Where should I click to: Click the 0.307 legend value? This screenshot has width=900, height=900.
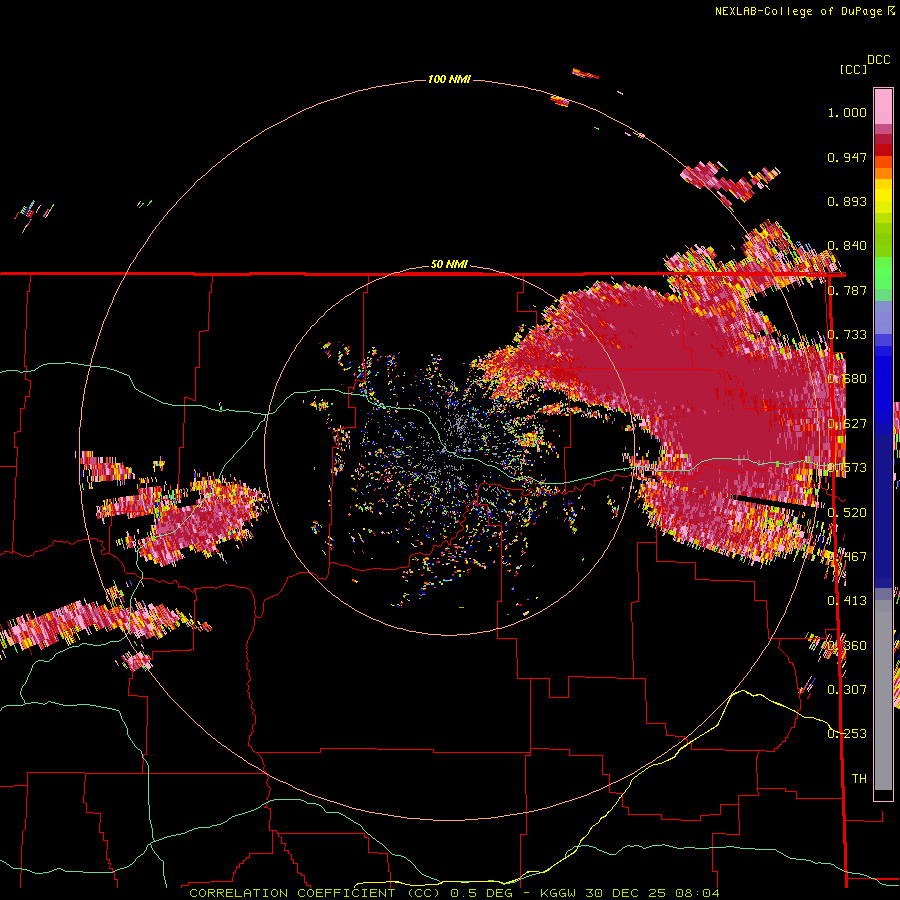pyautogui.click(x=847, y=689)
